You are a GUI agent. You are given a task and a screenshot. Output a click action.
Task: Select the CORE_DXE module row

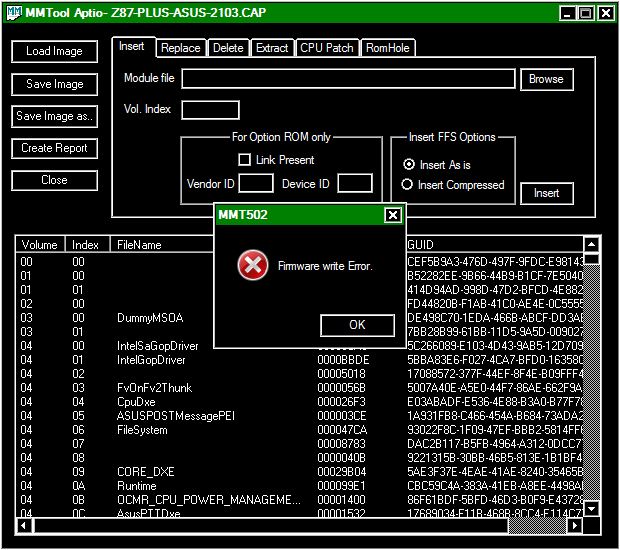301,472
